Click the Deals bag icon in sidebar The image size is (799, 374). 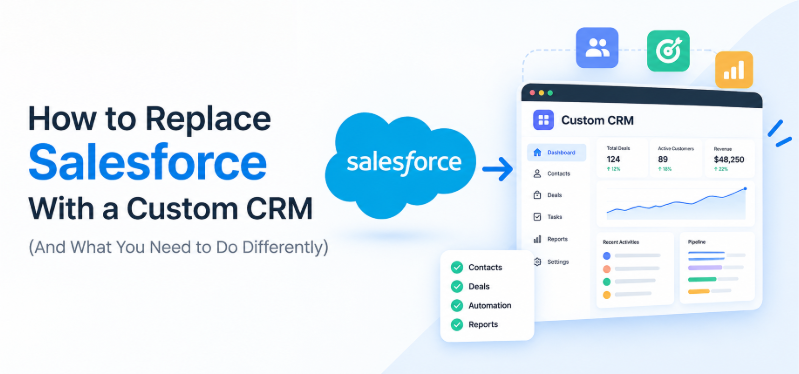coord(537,195)
